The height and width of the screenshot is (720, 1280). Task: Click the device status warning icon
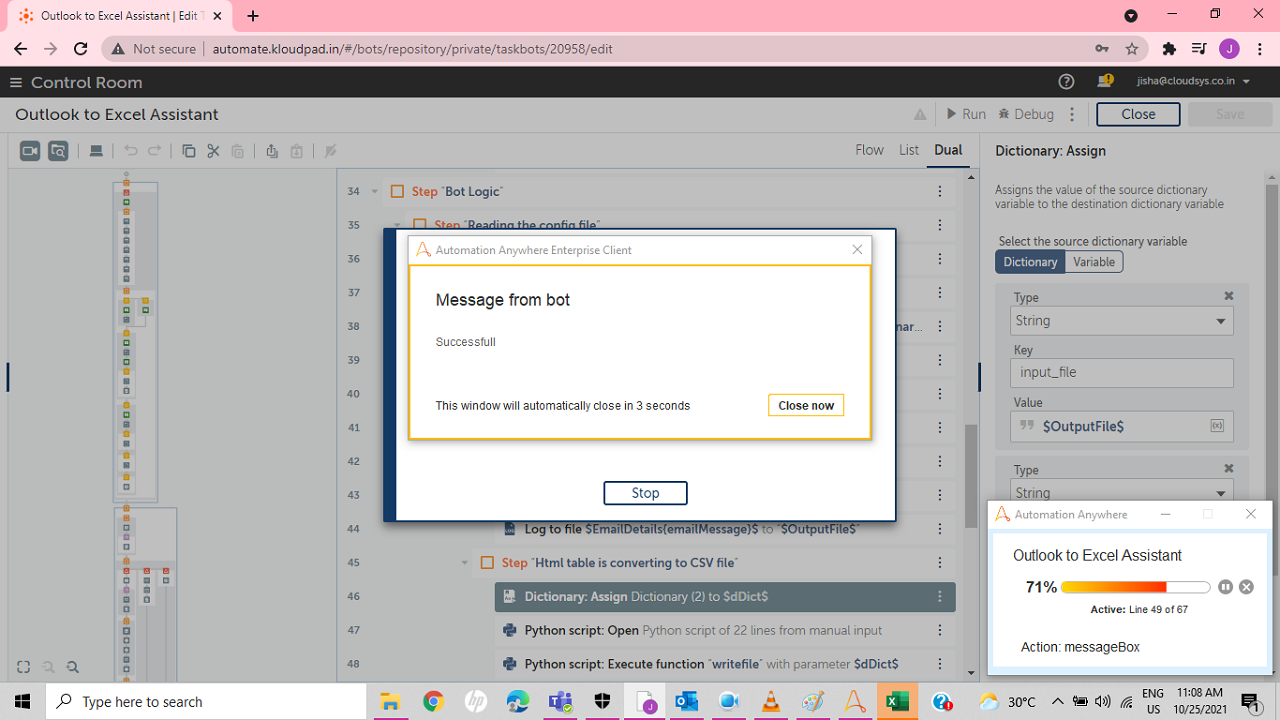[x=1105, y=82]
